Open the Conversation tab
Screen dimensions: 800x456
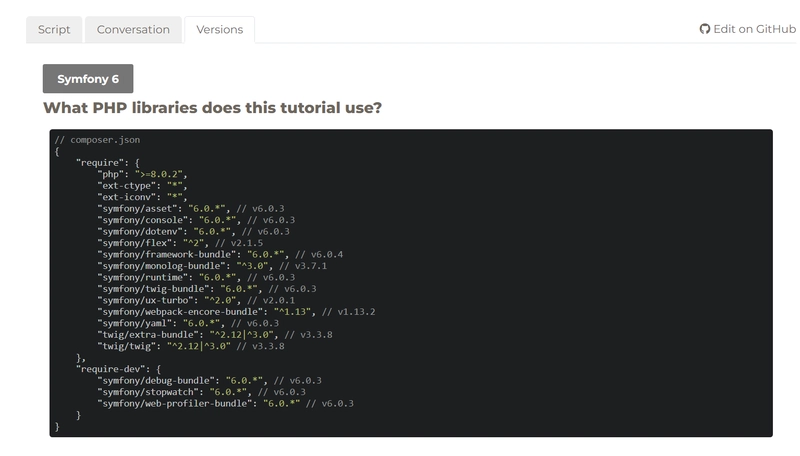[x=133, y=30]
